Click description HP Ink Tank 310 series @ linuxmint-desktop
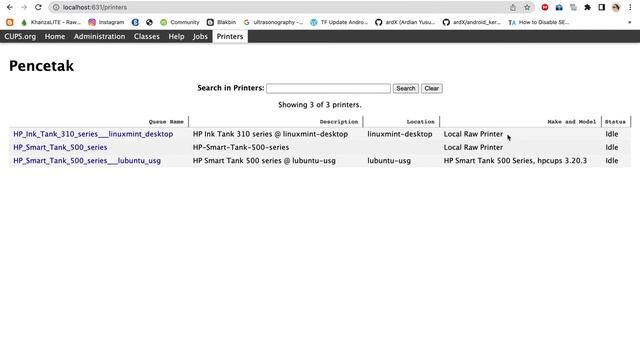Viewport: 640px width, 360px height. pos(270,134)
